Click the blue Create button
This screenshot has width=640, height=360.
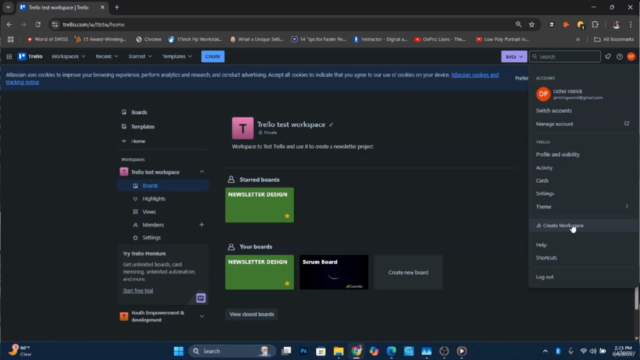coord(213,56)
